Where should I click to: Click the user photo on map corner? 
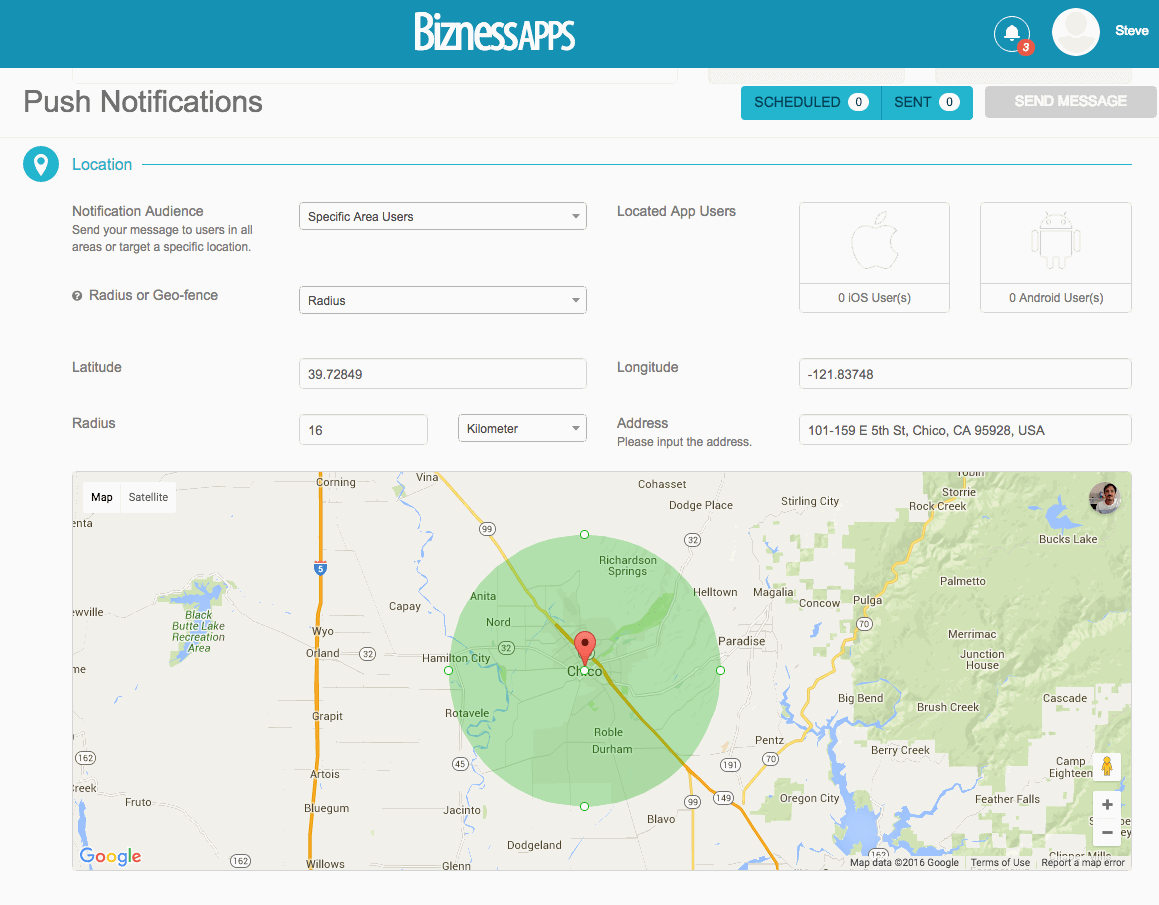click(x=1104, y=498)
